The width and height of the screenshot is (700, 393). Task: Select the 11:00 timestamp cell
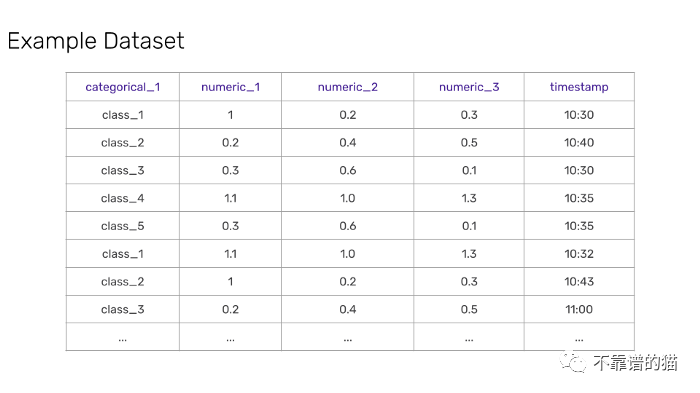pos(579,309)
